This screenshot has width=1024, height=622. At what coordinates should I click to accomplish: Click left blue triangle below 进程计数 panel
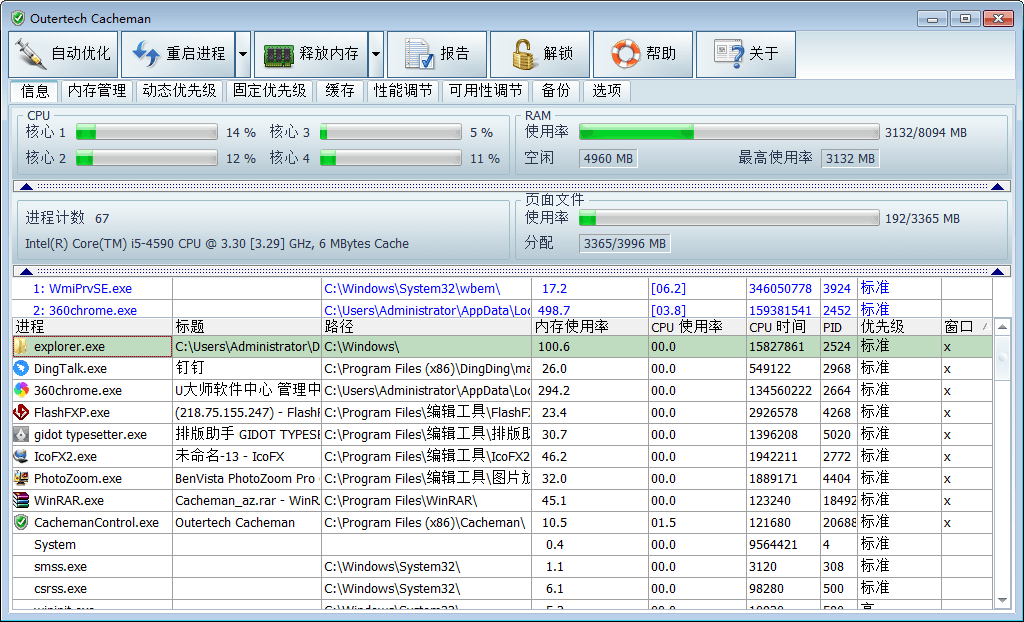tap(26, 271)
